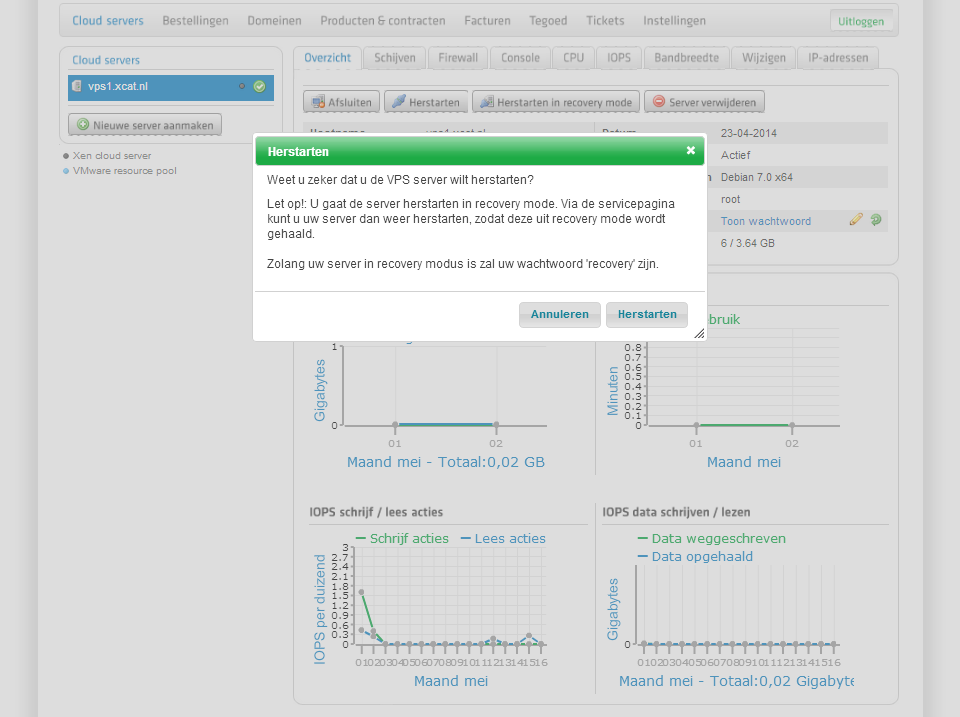Close the Herstarten dialog with the X
This screenshot has width=960, height=717.
point(690,151)
